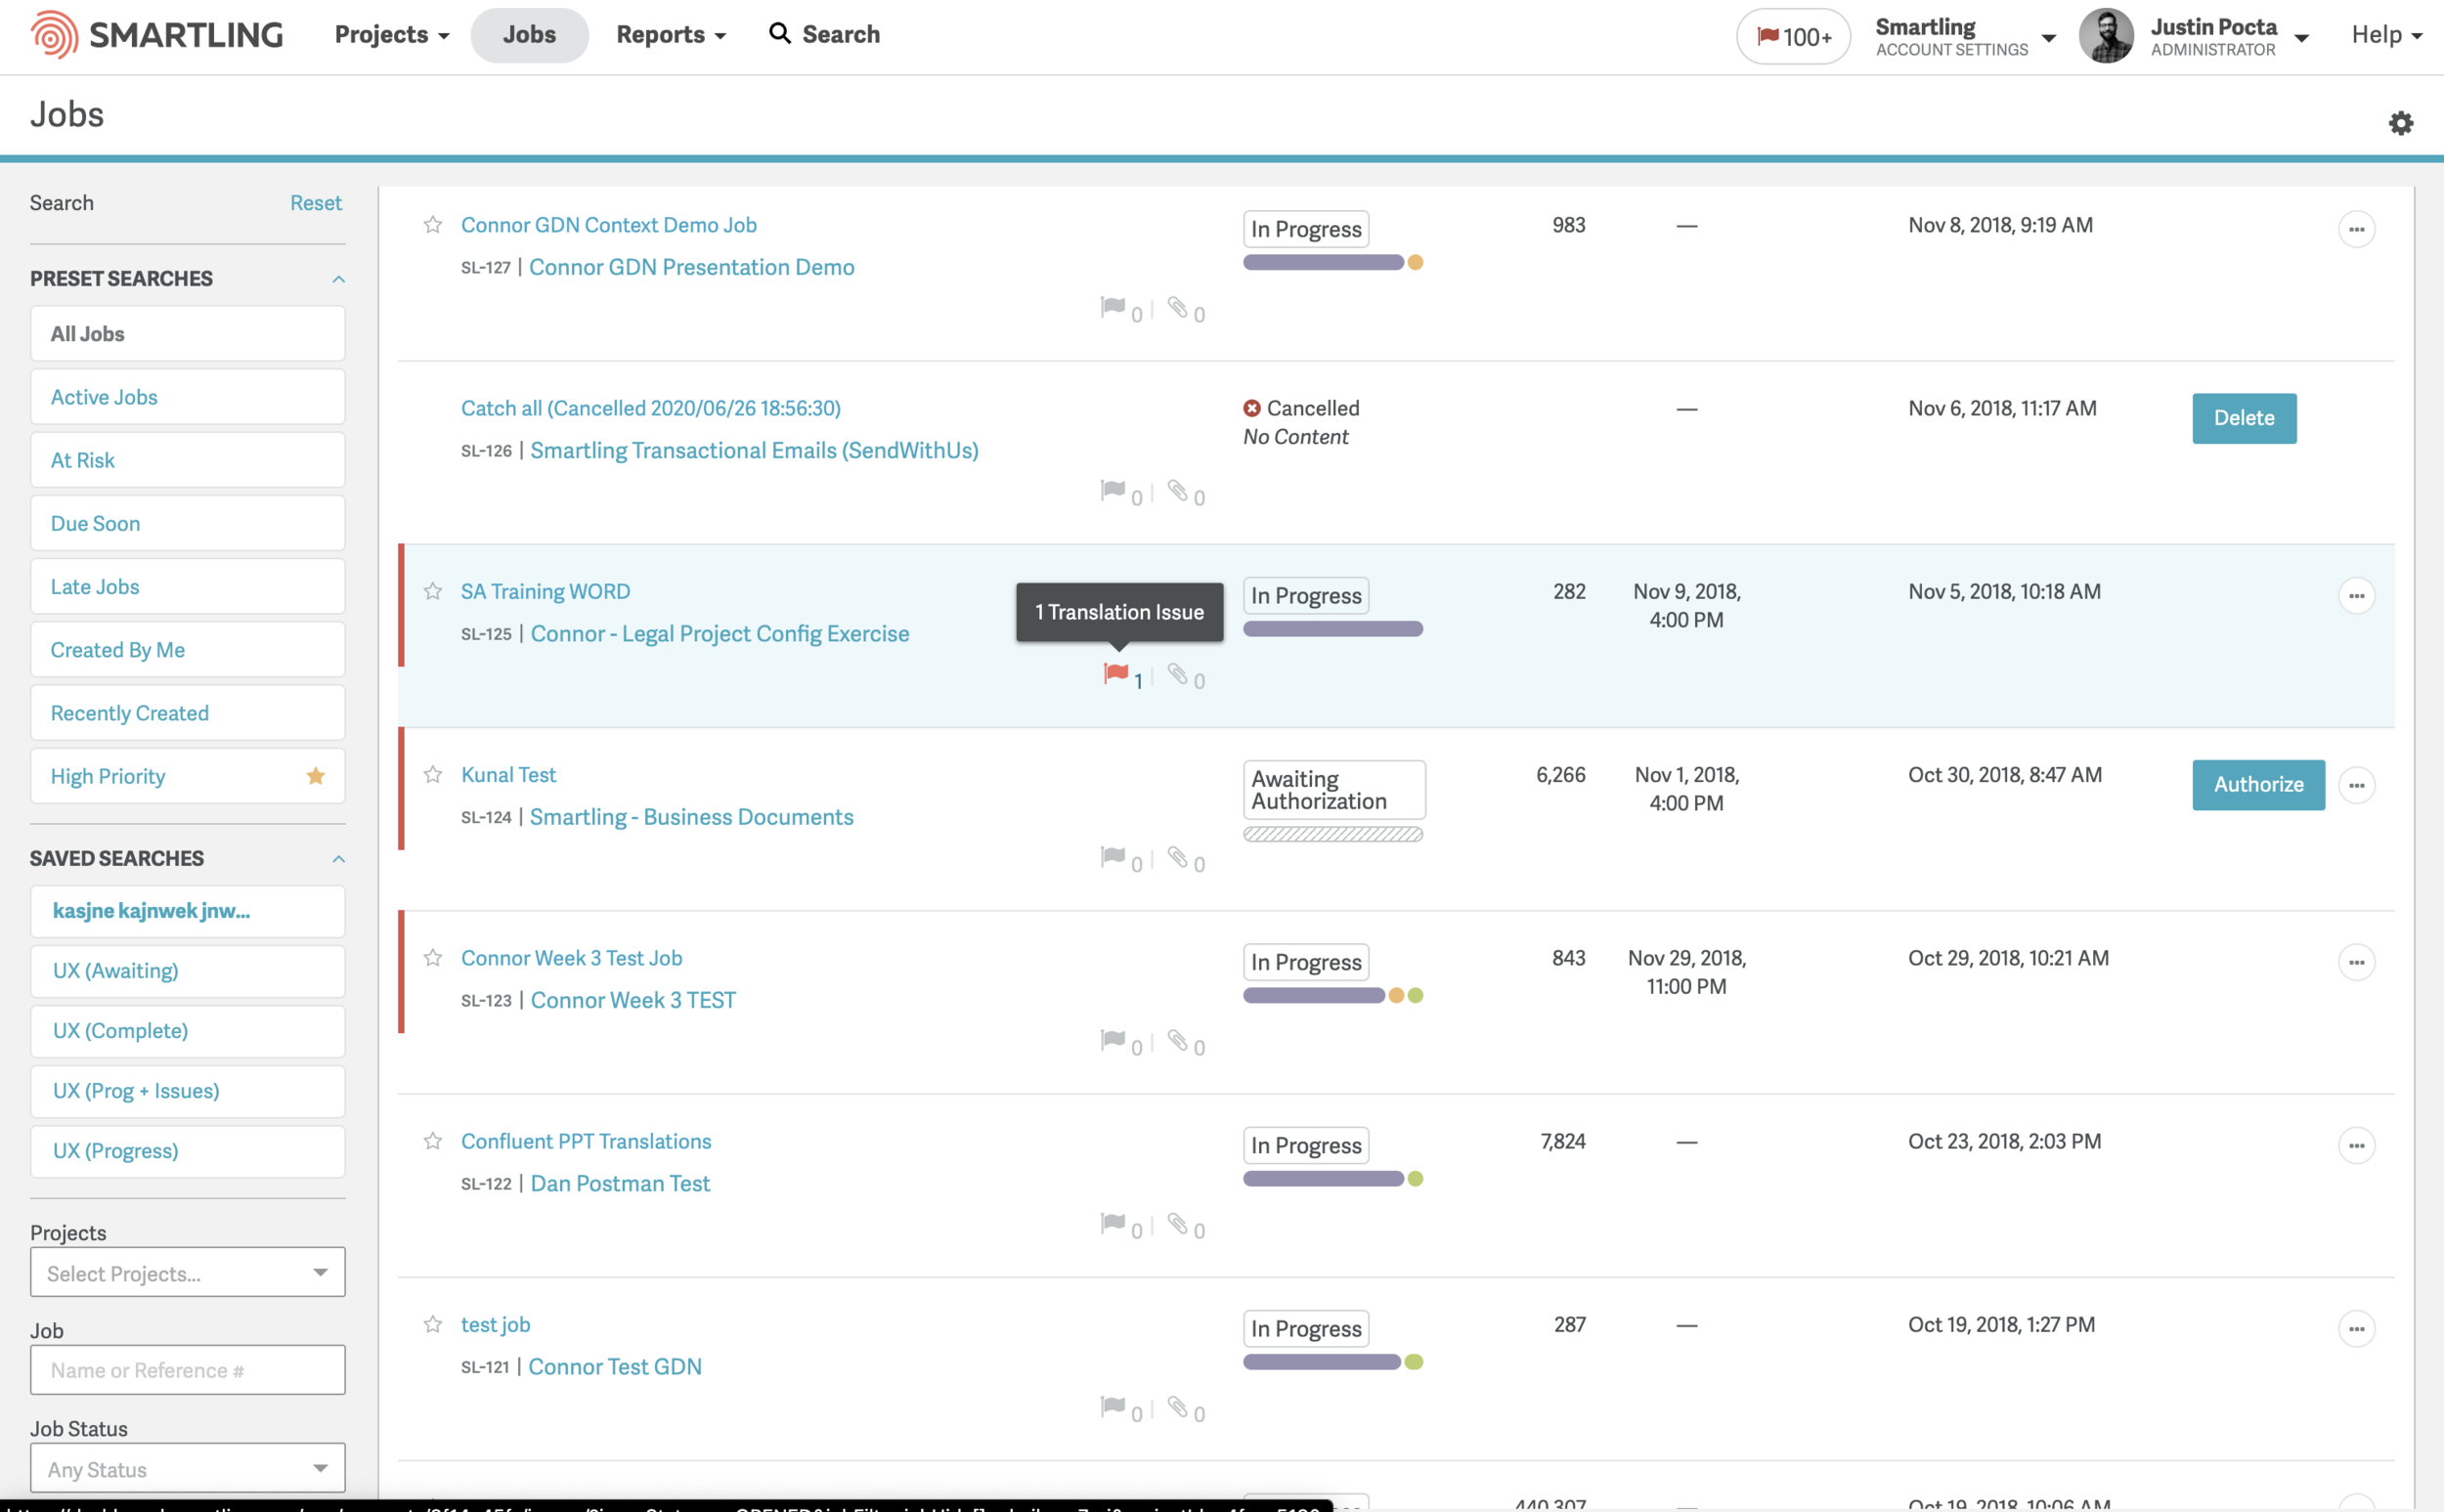The image size is (2444, 1512).
Task: Star the SA Training WORD job
Action: 433,591
